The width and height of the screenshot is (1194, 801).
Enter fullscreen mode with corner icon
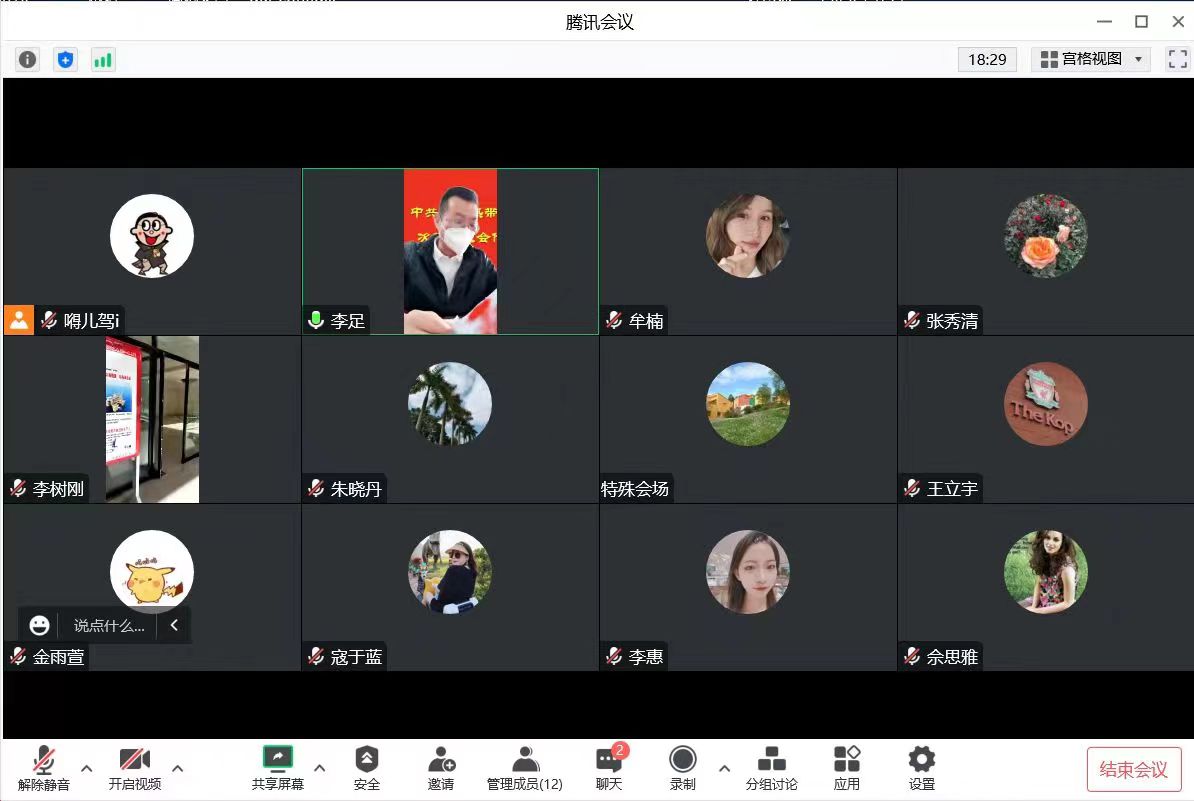click(1177, 60)
